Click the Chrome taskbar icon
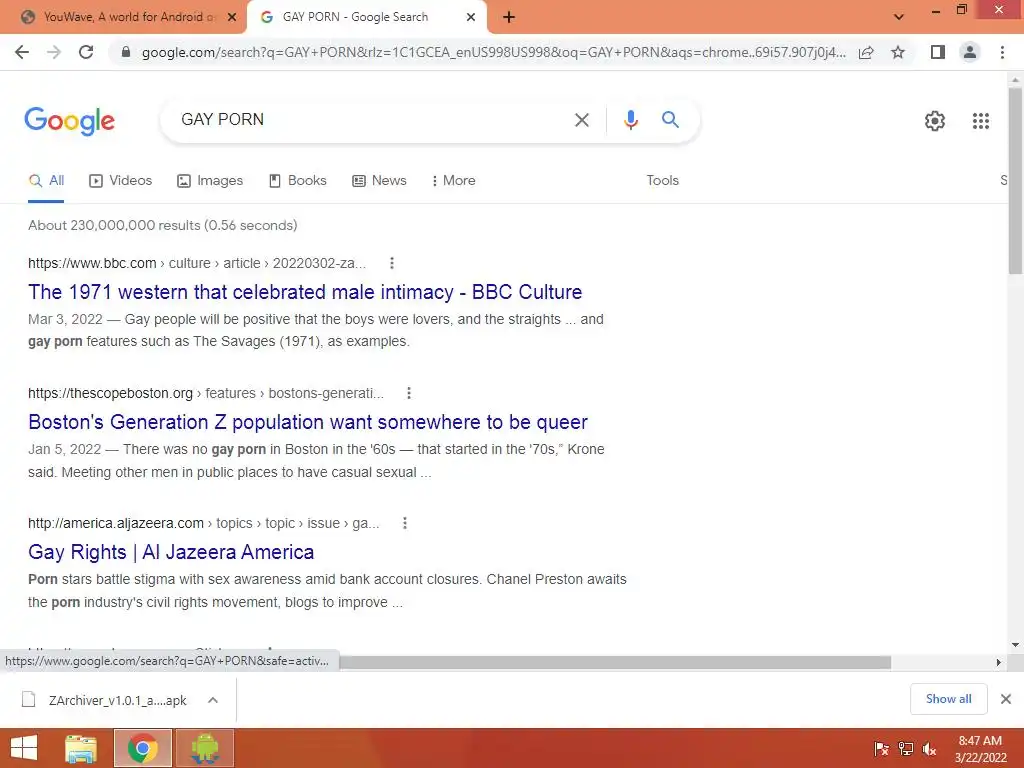1024x768 pixels. [x=143, y=748]
